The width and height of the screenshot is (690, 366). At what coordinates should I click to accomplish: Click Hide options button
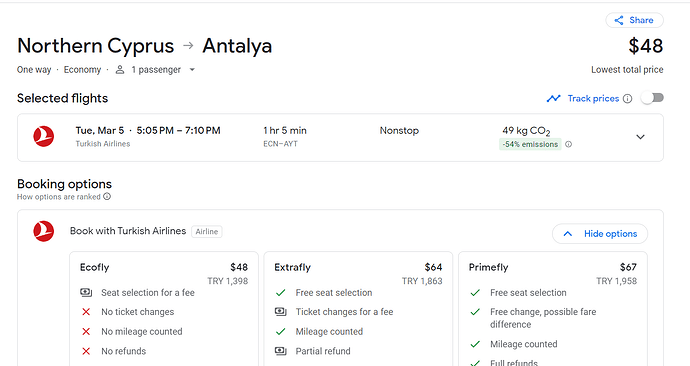click(600, 234)
